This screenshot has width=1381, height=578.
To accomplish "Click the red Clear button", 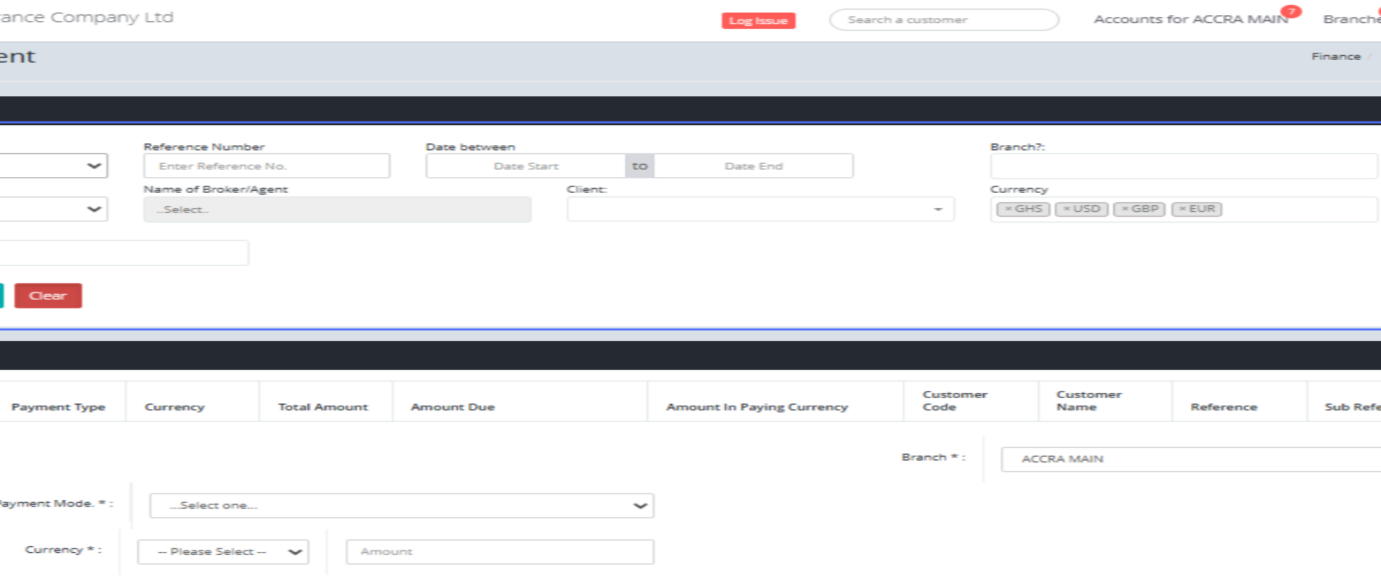I will (x=48, y=296).
